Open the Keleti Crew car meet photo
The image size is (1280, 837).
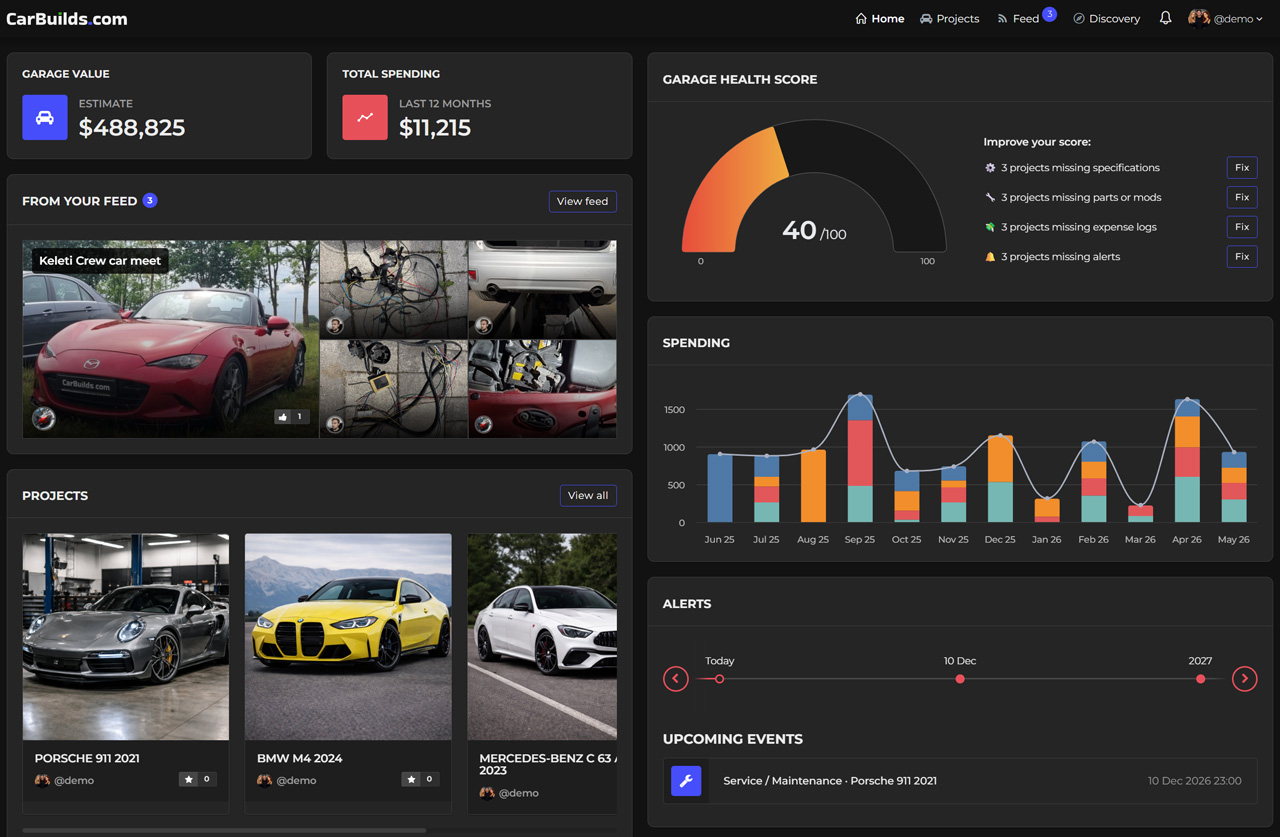(x=170, y=339)
